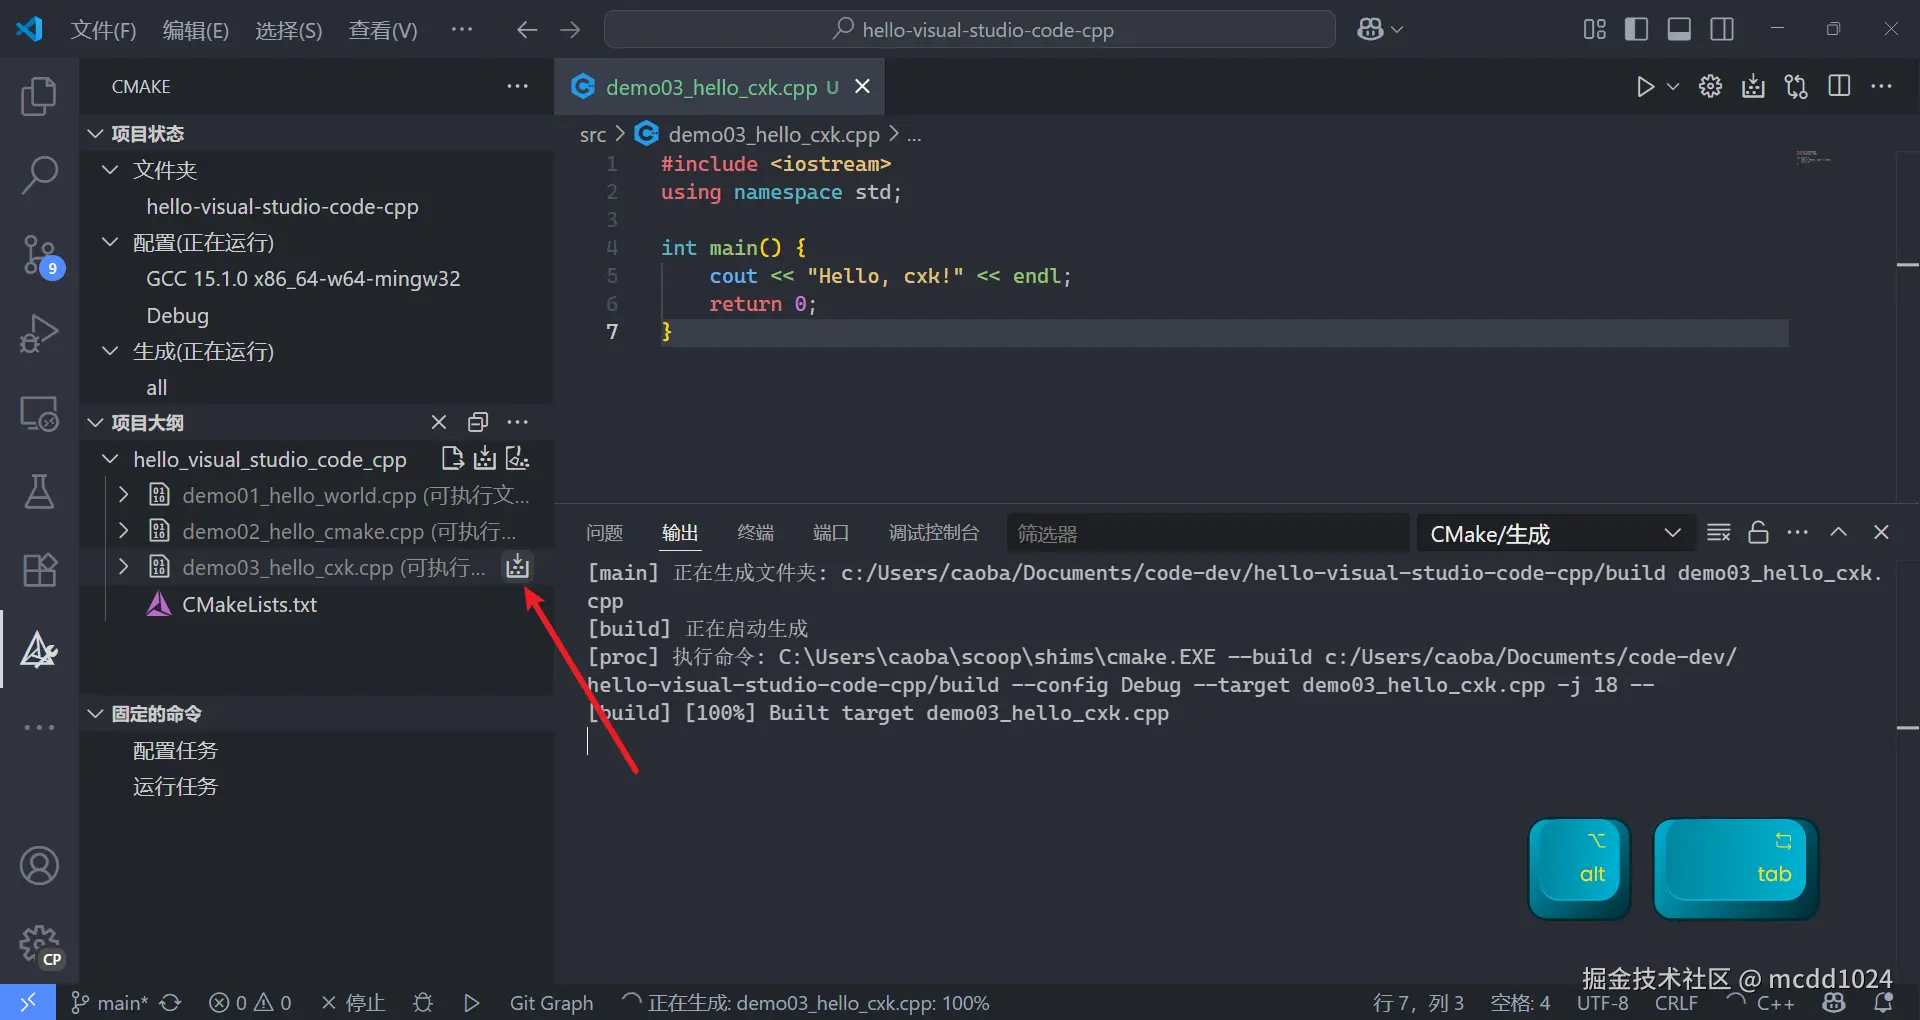Click the output 筛选器 filter field
This screenshot has width=1920, height=1020.
point(1207,533)
